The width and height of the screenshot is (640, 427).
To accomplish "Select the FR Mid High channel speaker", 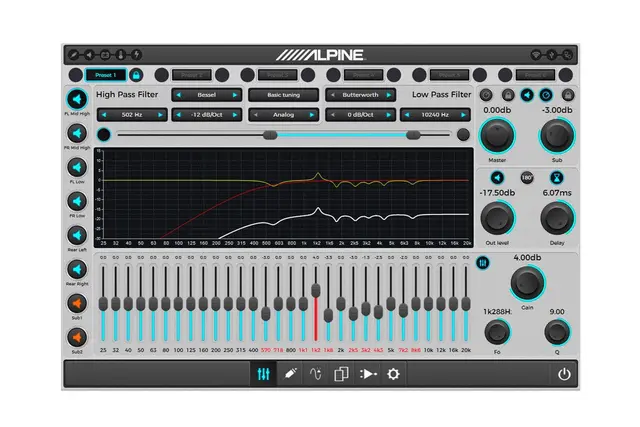I will tap(77, 133).
